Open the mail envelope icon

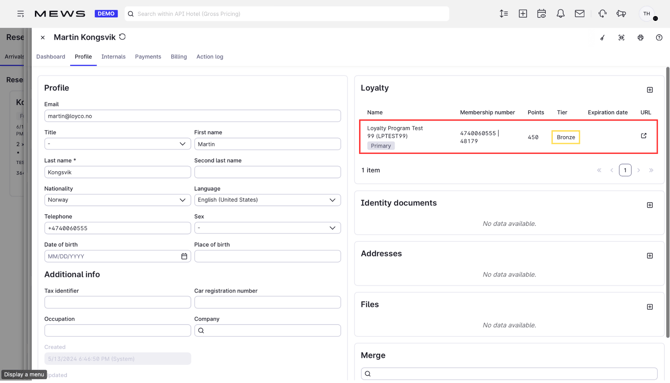pyautogui.click(x=579, y=14)
